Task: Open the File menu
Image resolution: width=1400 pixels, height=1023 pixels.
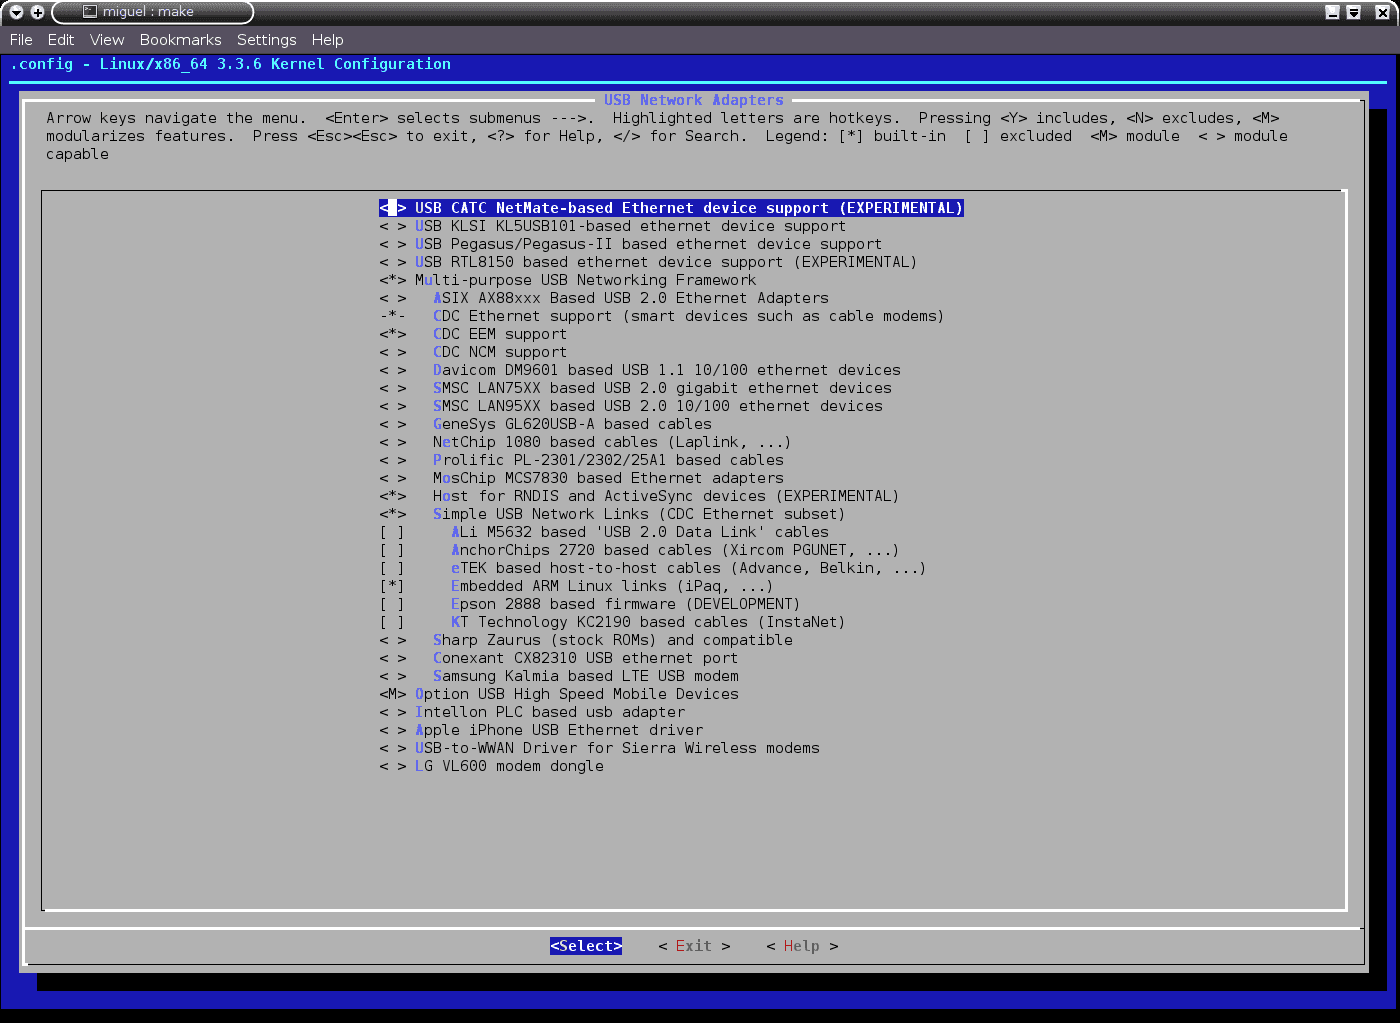Action: [x=21, y=40]
